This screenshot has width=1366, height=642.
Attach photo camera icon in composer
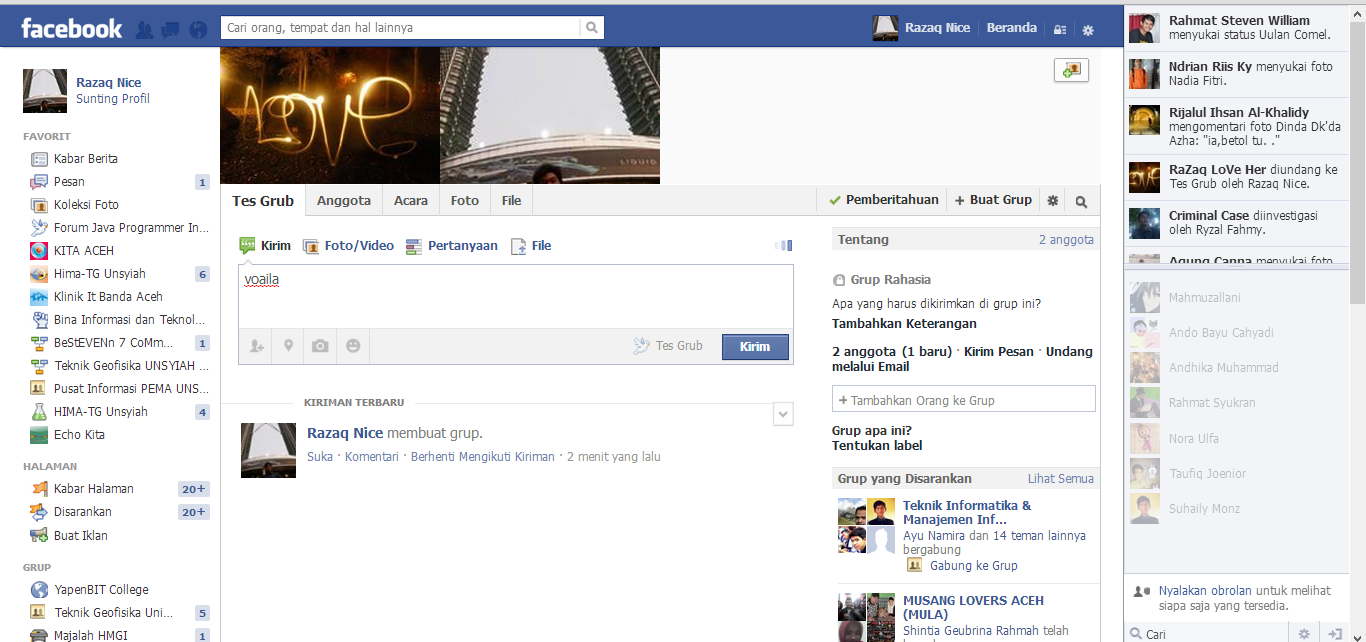[x=320, y=346]
